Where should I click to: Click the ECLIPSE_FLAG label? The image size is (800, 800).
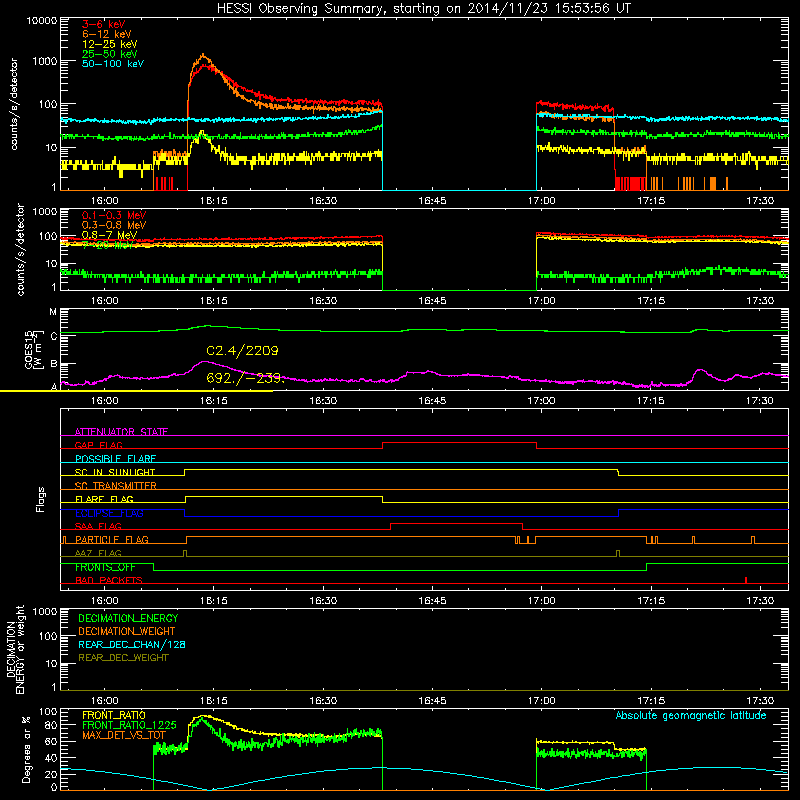(x=109, y=513)
